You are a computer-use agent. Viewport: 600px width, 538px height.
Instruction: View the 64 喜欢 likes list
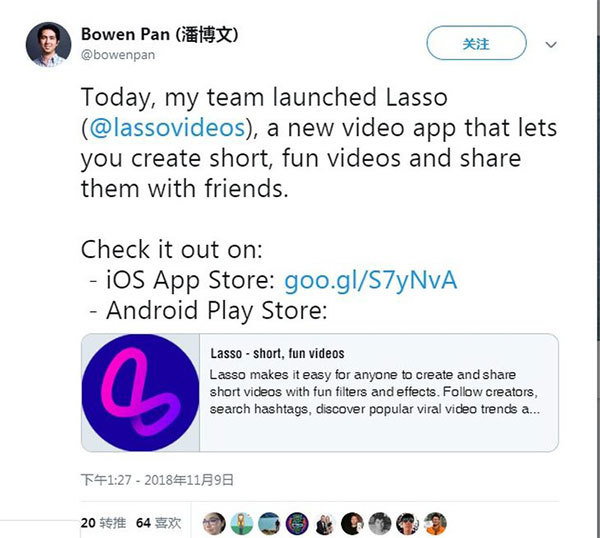[158, 523]
